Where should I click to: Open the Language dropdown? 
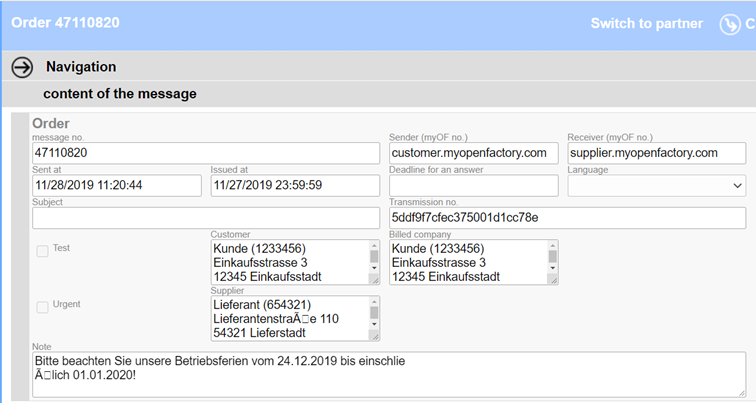click(657, 186)
